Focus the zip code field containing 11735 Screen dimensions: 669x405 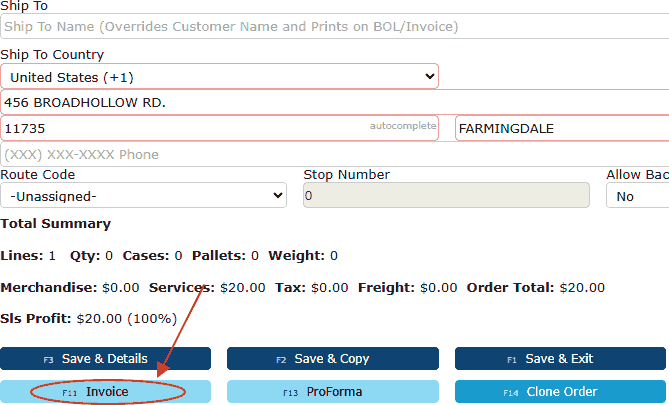tap(180, 129)
